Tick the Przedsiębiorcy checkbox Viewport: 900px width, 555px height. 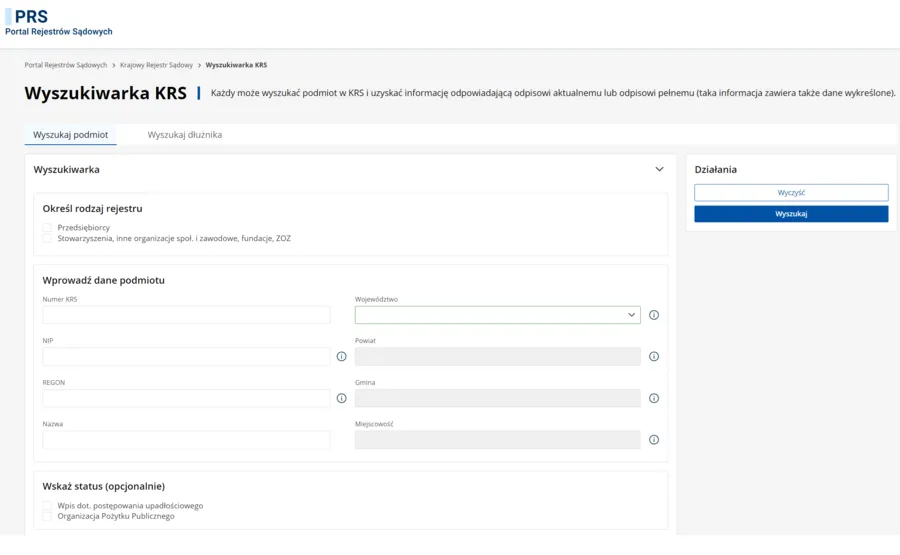(47, 228)
